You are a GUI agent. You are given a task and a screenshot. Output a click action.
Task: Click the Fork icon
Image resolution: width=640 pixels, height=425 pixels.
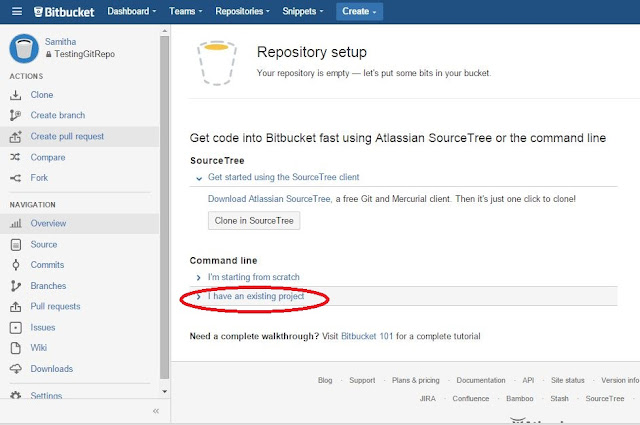[x=16, y=178]
